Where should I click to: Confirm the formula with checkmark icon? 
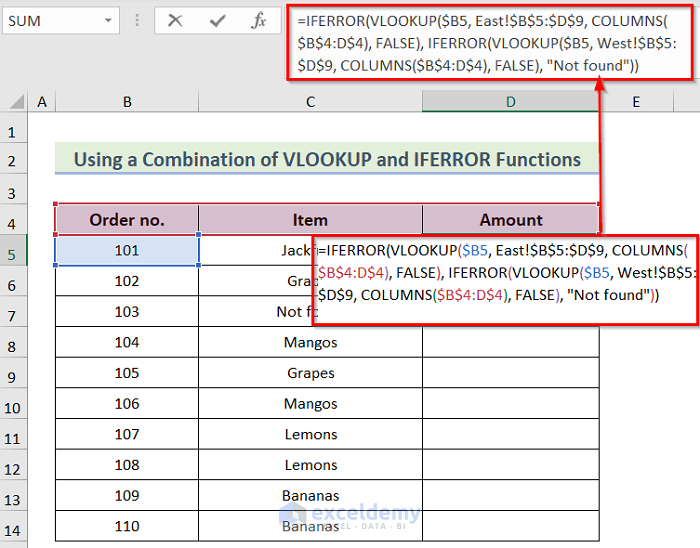[217, 21]
